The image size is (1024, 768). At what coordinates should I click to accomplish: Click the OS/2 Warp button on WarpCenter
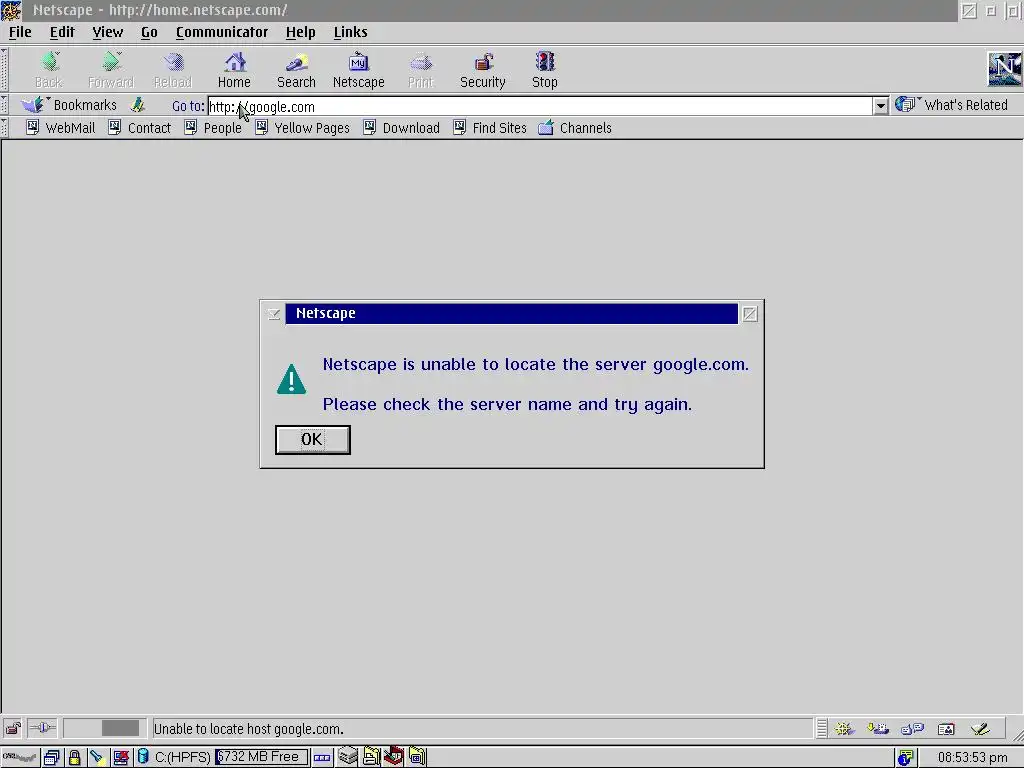(20, 758)
